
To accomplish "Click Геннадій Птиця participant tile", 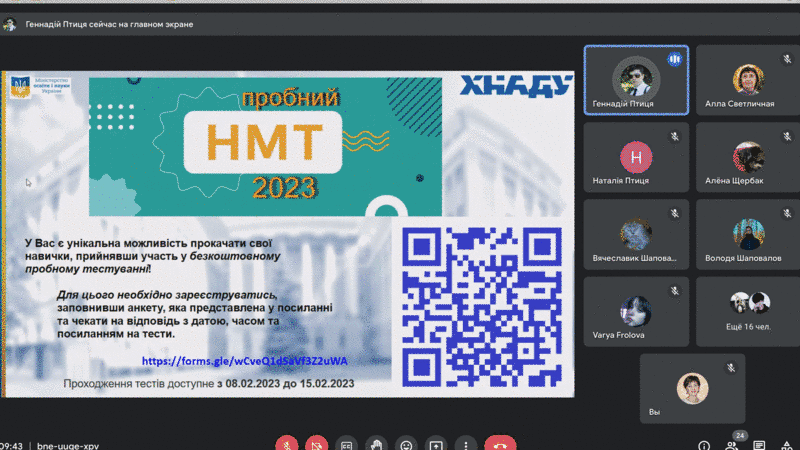I will [x=636, y=80].
